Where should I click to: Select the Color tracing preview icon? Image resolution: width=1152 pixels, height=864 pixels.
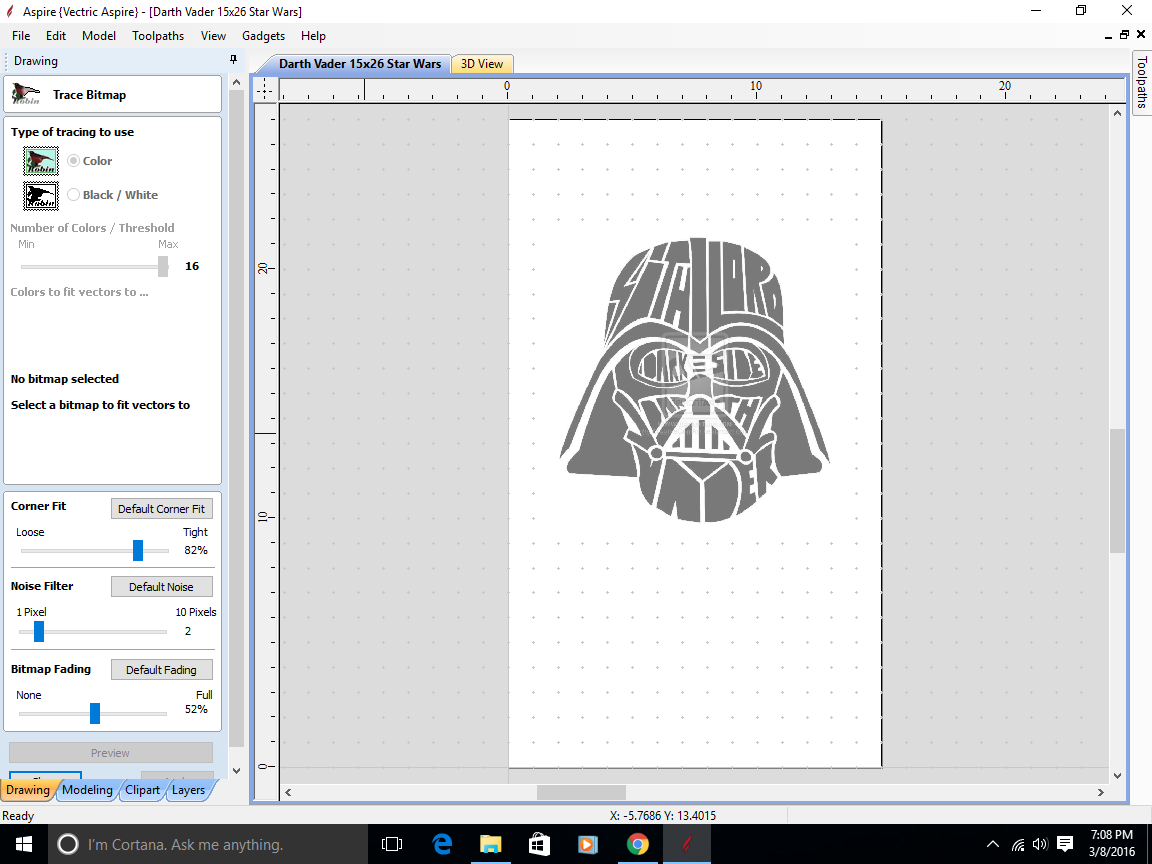40,161
